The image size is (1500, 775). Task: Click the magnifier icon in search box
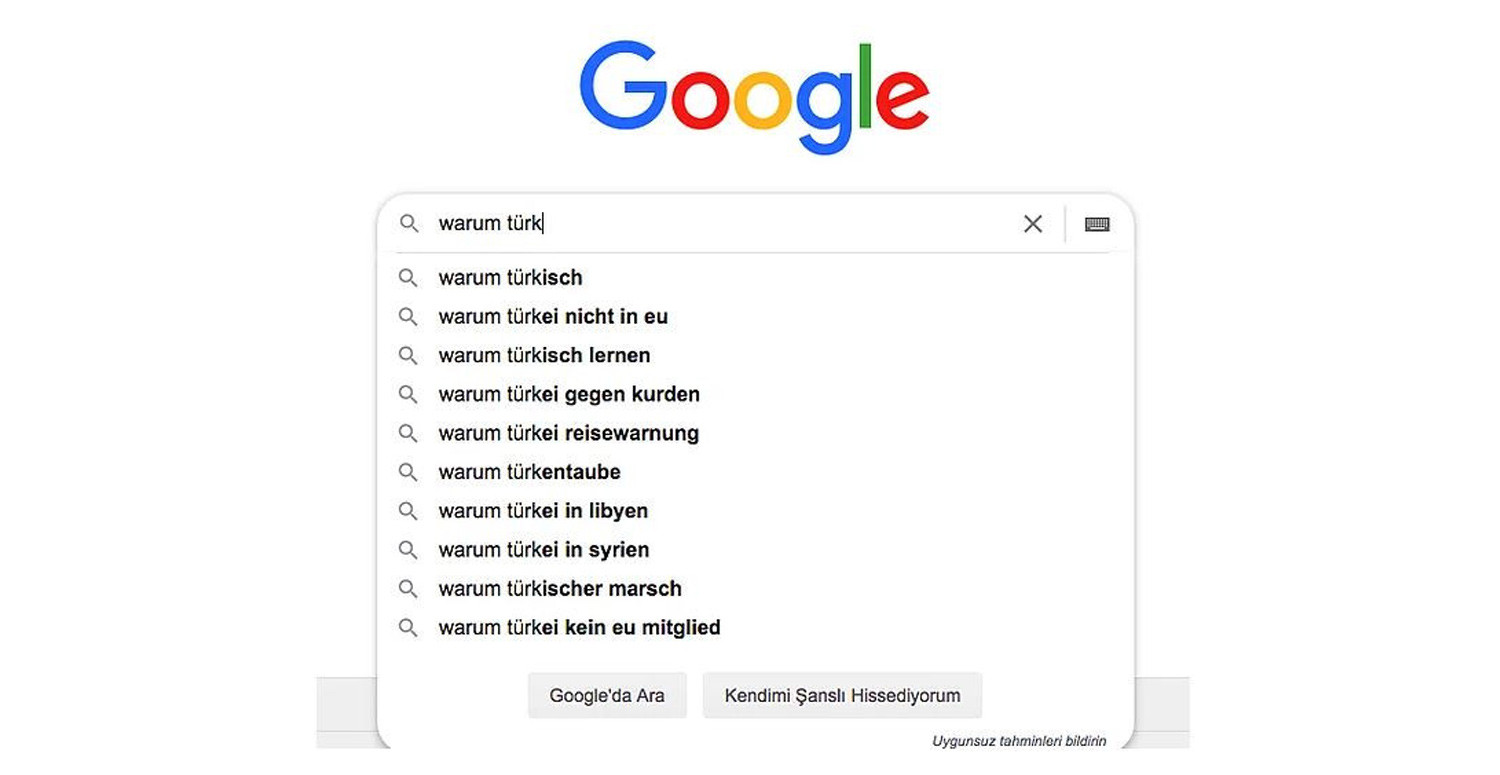(408, 223)
